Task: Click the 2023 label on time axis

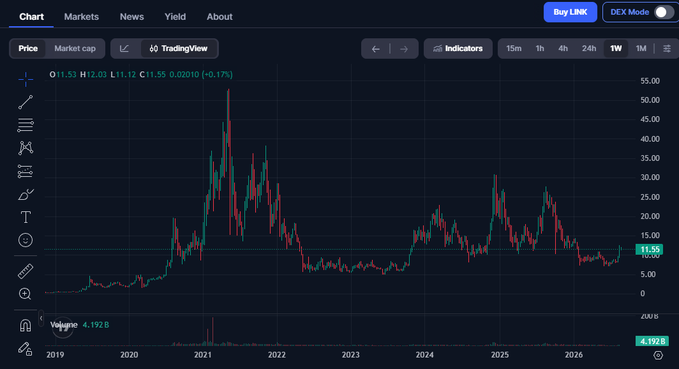Action: (x=350, y=355)
